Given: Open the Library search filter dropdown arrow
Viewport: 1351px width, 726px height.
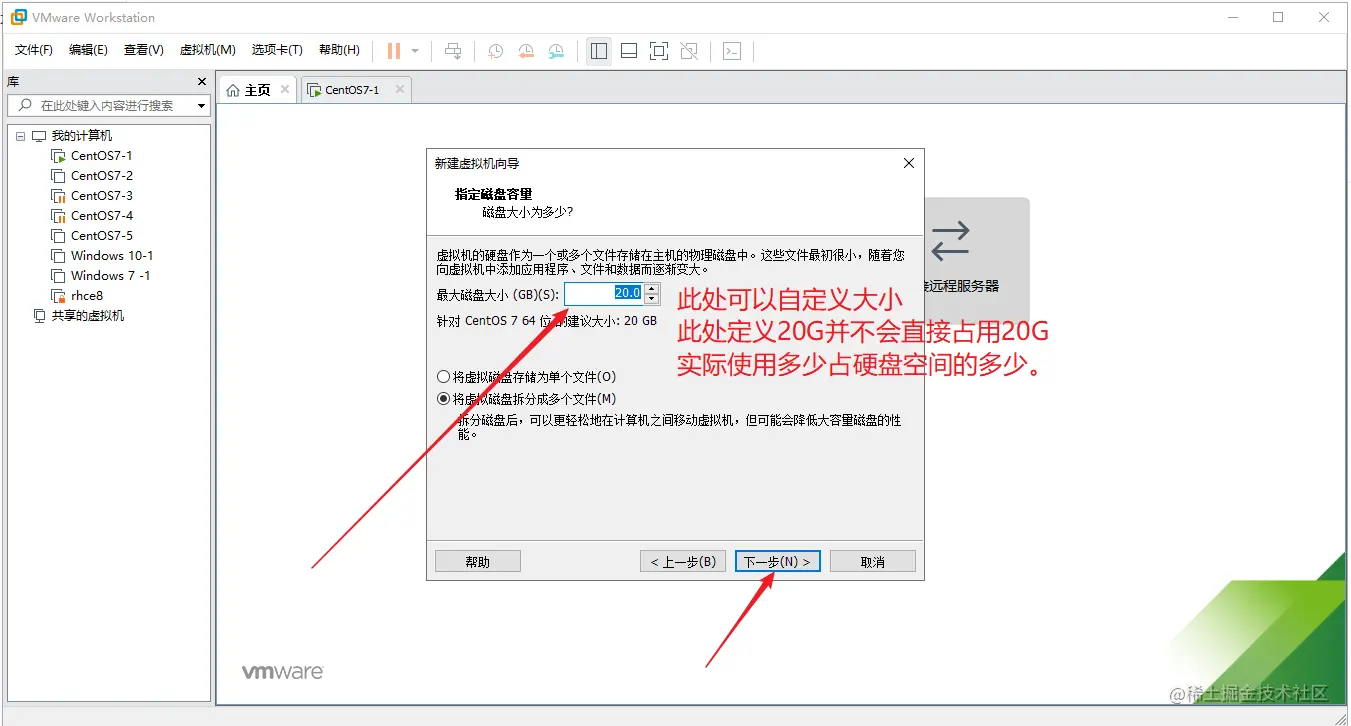Looking at the screenshot, I should coord(202,105).
